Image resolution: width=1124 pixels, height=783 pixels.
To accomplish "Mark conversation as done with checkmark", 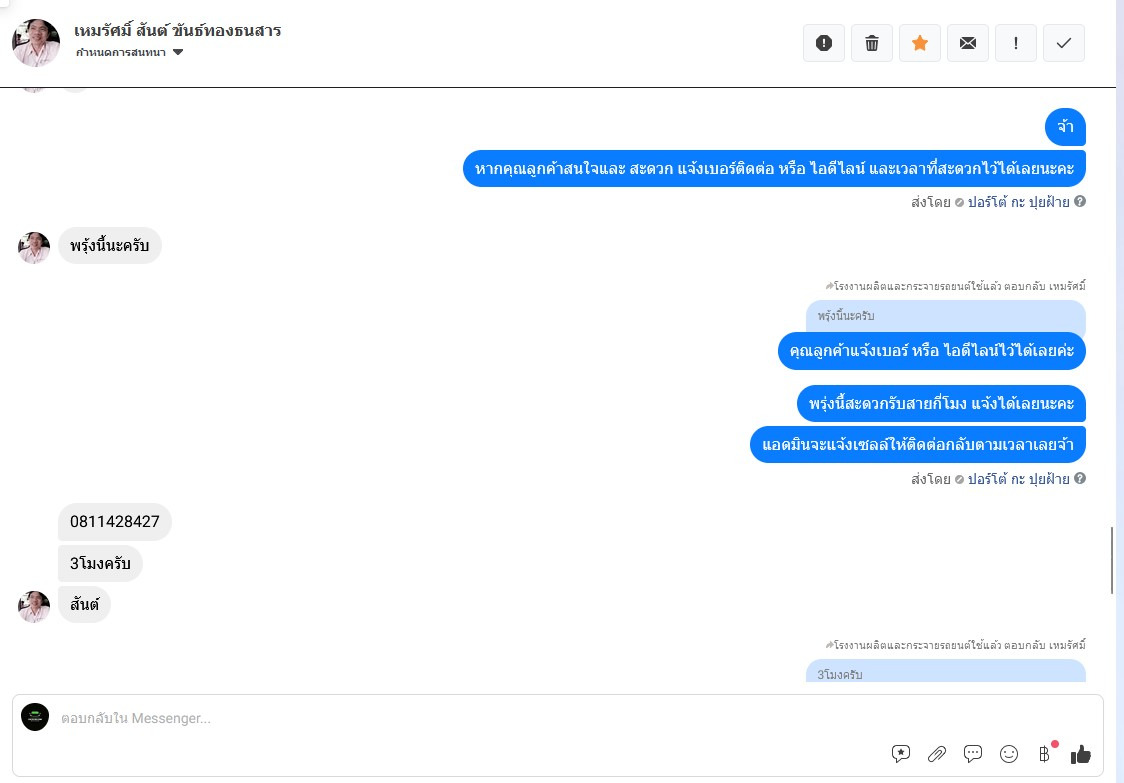I will (x=1064, y=43).
